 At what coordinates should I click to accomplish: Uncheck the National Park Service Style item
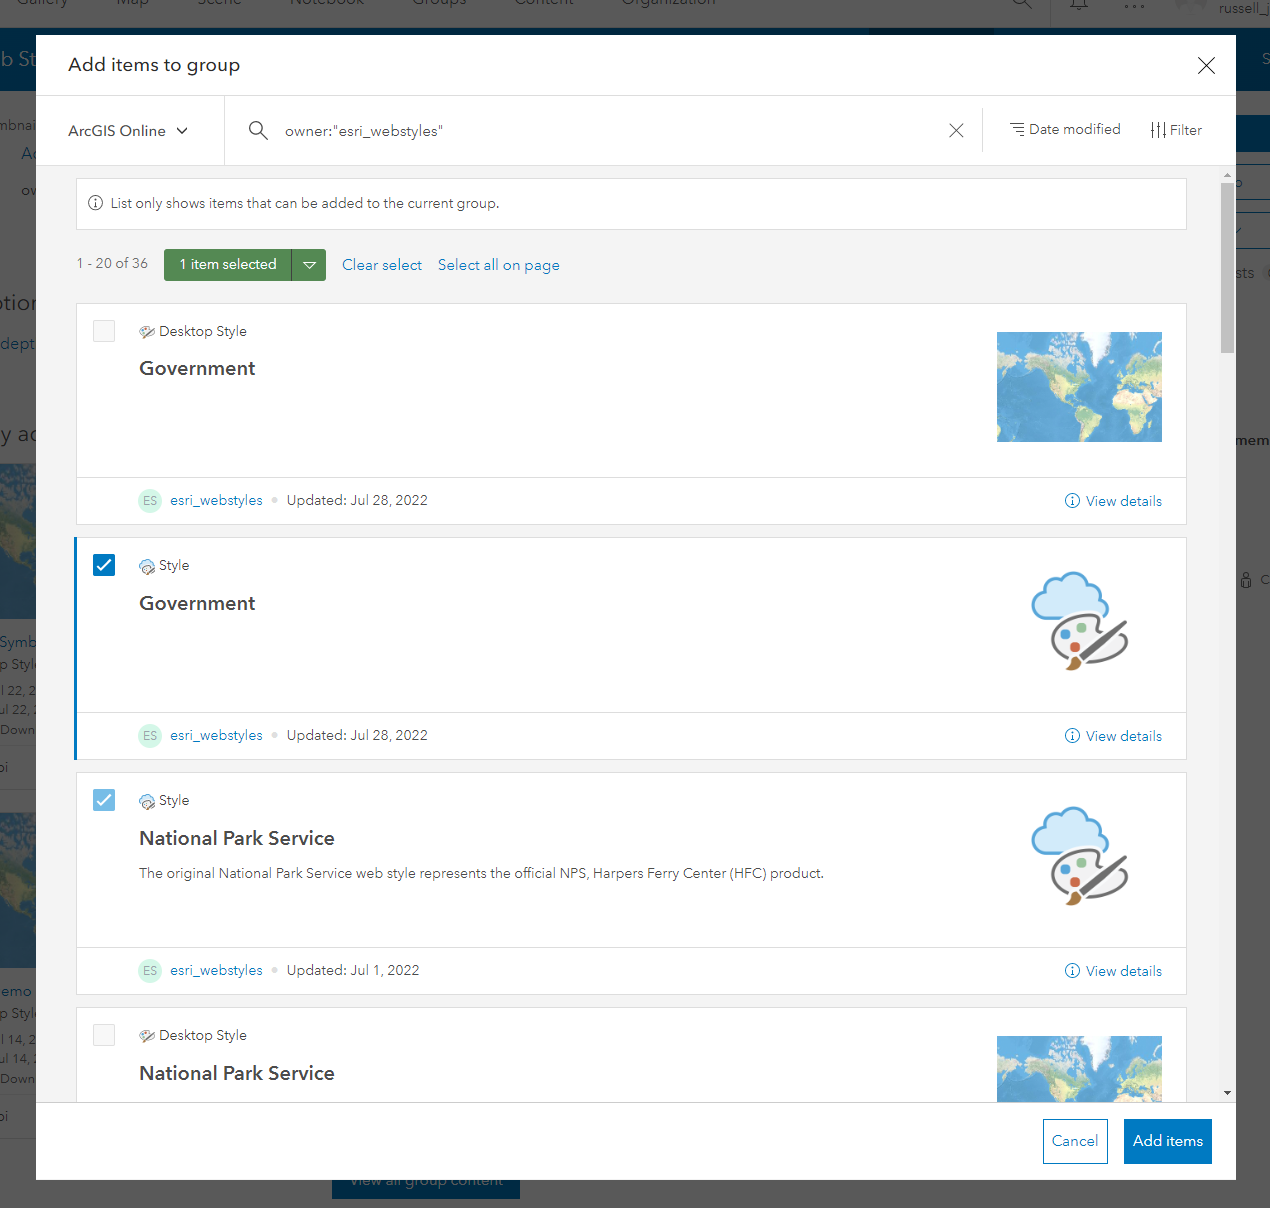[104, 800]
